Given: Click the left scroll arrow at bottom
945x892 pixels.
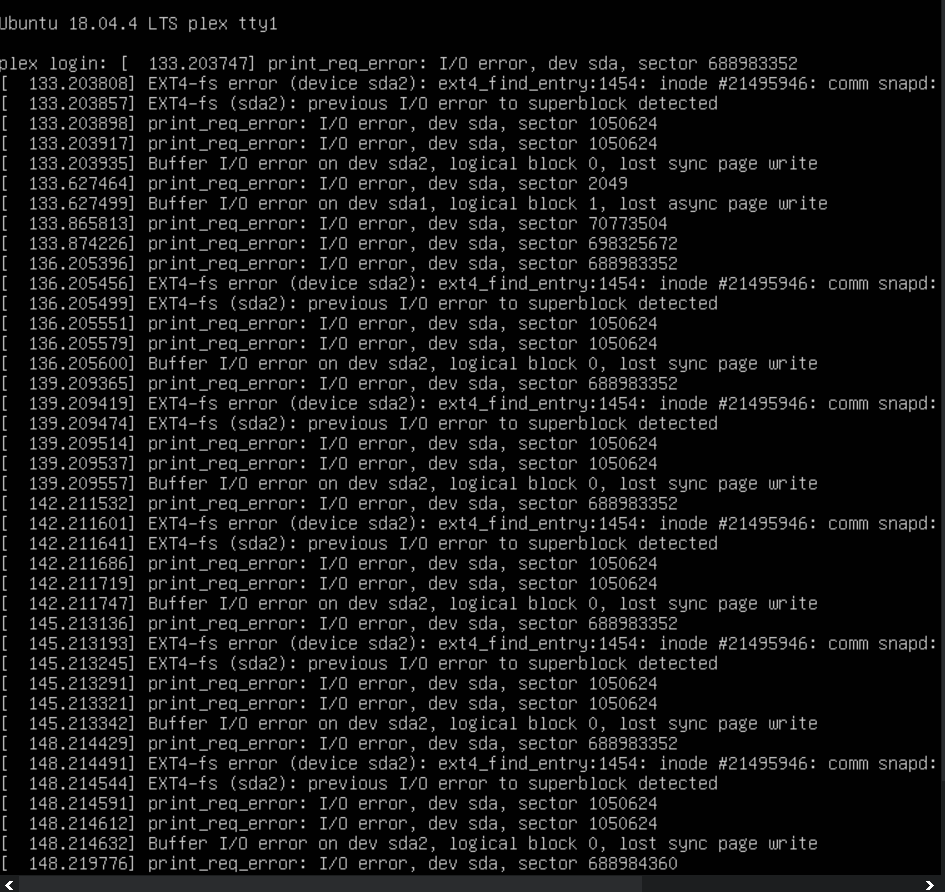Looking at the screenshot, I should [x=9, y=885].
